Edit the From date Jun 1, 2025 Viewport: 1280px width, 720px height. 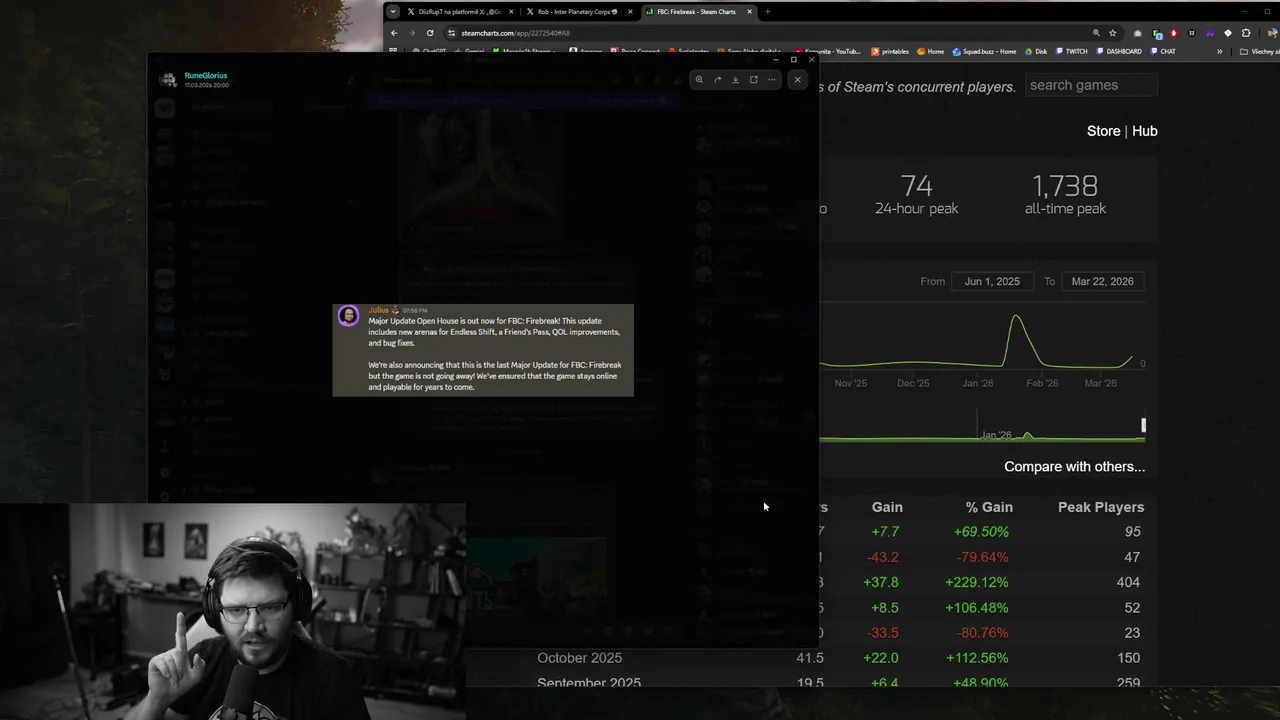992,281
